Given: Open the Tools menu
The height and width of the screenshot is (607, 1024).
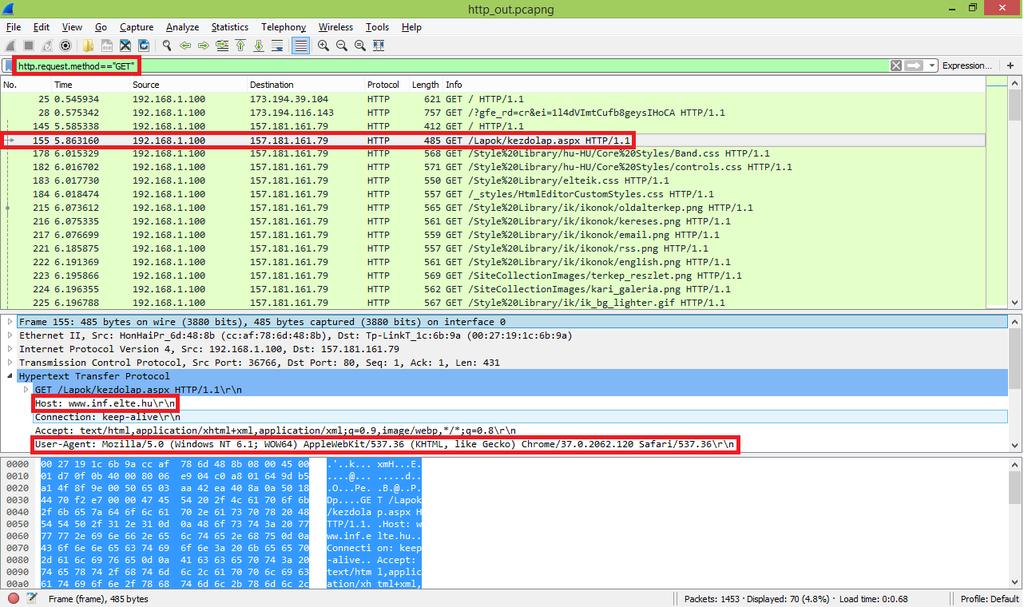Looking at the screenshot, I should click(377, 27).
